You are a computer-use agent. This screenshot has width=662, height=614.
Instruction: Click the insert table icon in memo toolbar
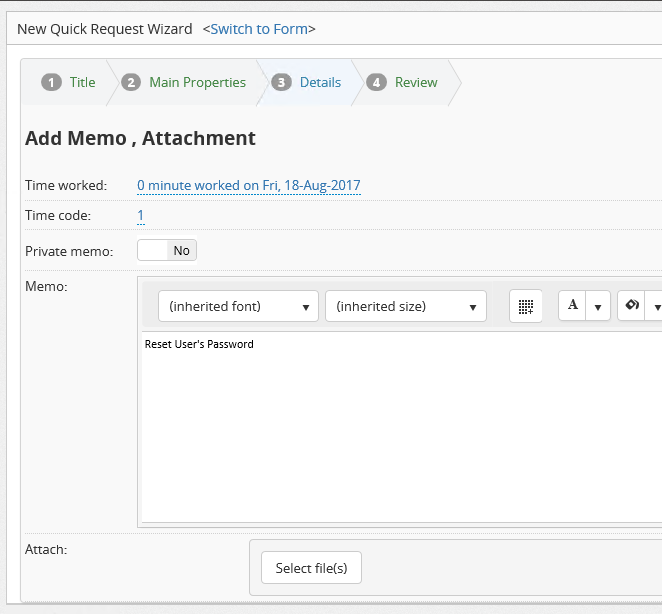[526, 306]
